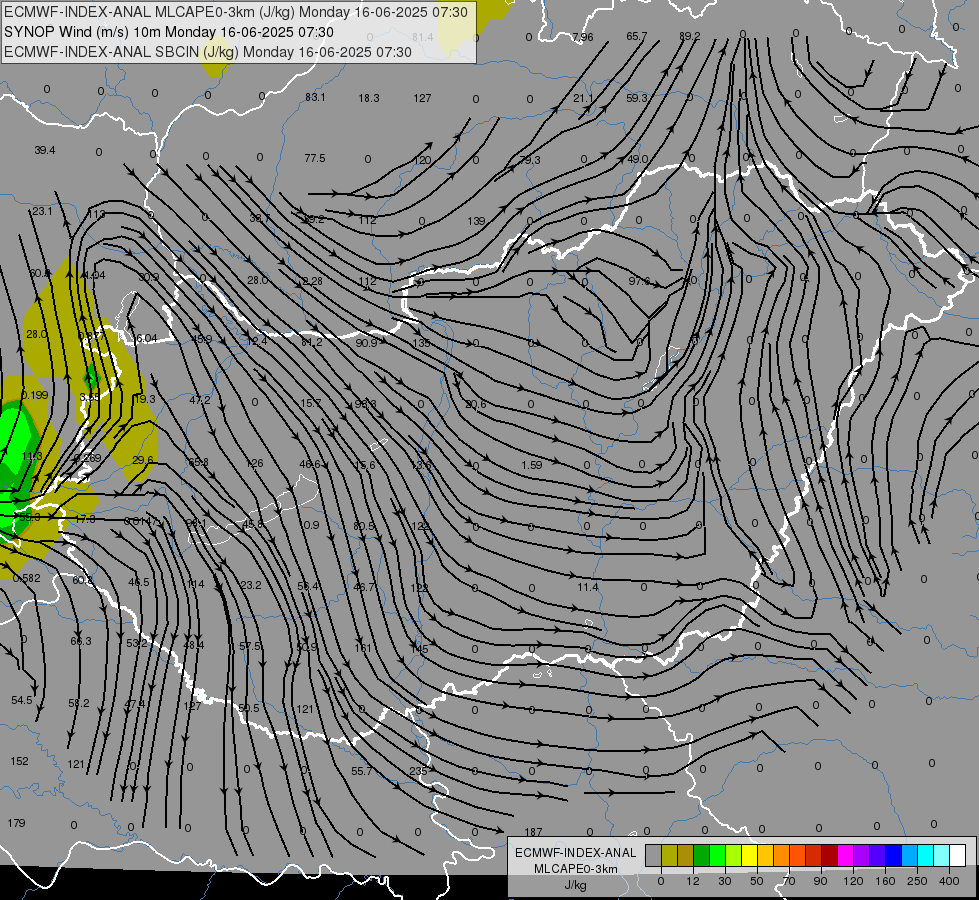
Task: Click legend tick label 30
Action: click(x=724, y=881)
